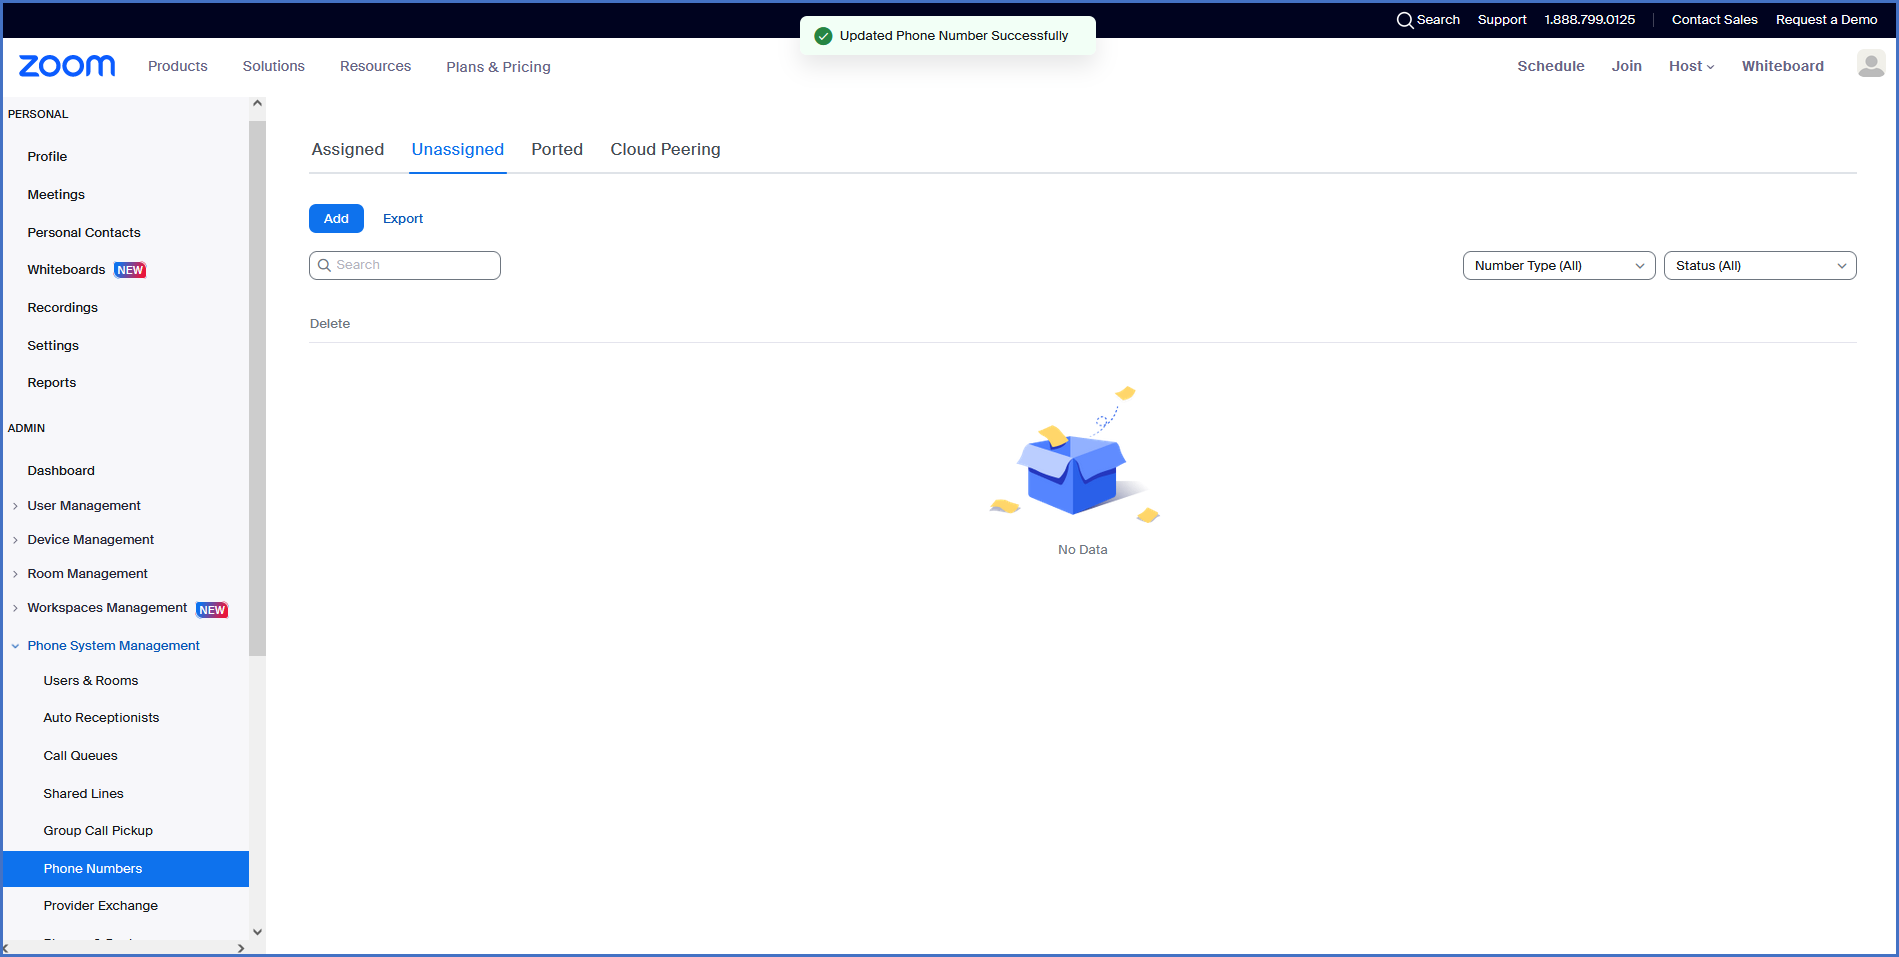Open the Products menu

point(177,65)
